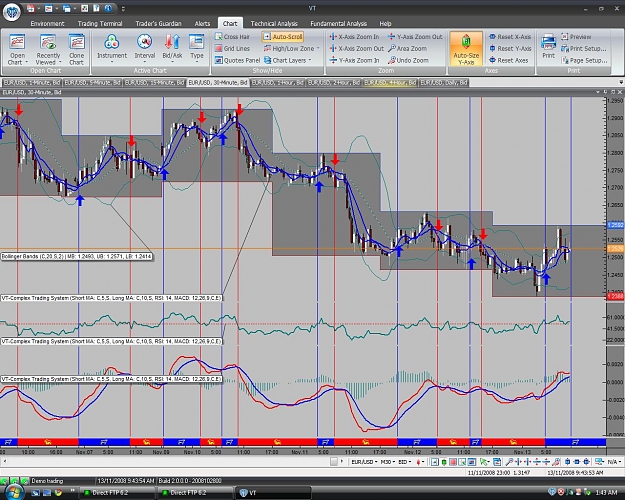Open the High/Low Zone dropdown
Viewport: 625px width, 500px height.
pos(291,49)
